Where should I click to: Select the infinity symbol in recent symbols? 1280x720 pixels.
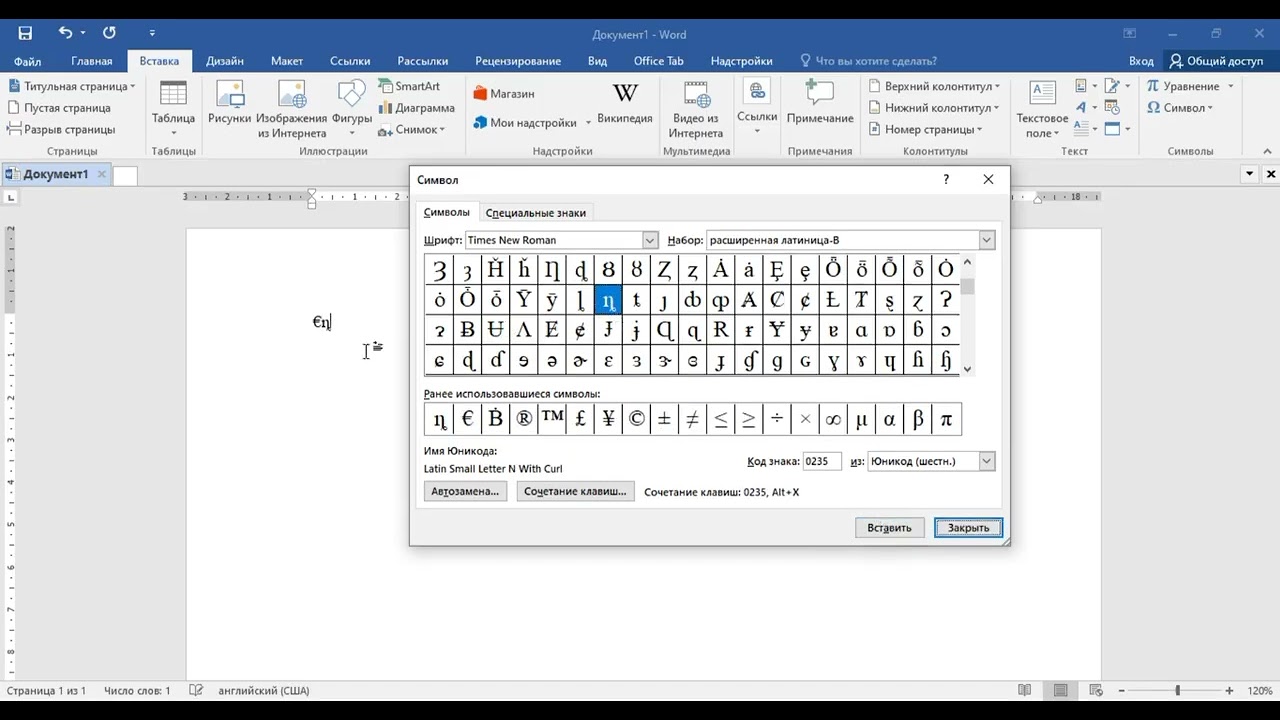(x=833, y=419)
